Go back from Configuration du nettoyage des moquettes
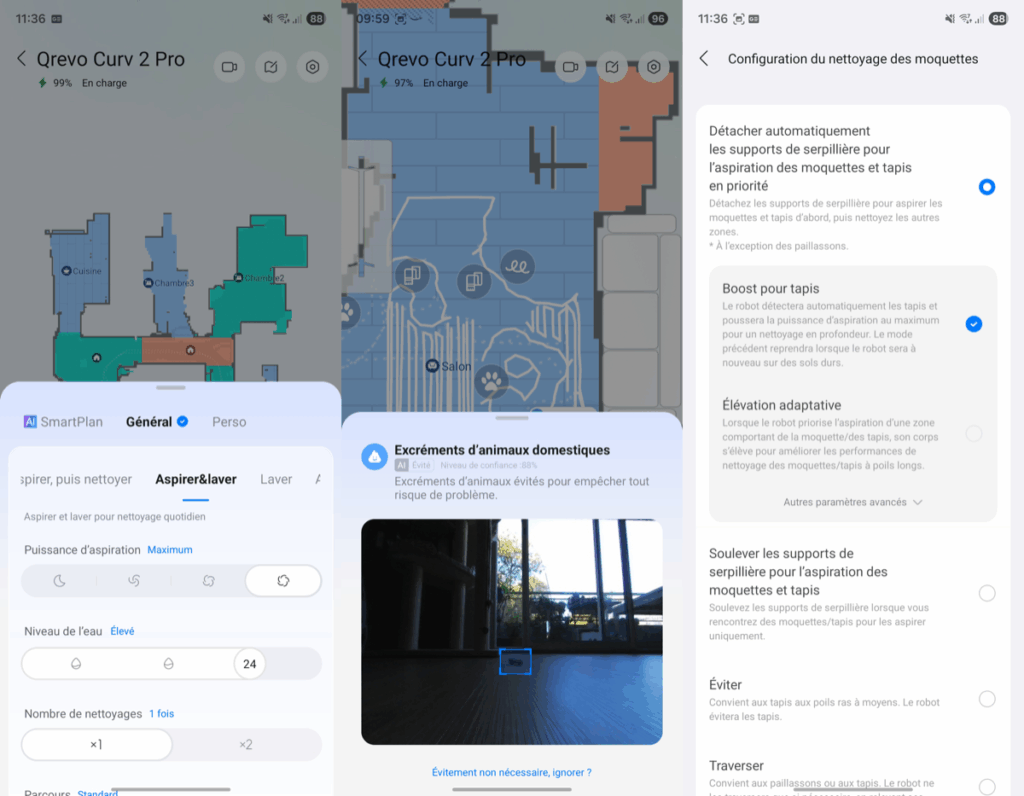1024x796 pixels. point(704,59)
